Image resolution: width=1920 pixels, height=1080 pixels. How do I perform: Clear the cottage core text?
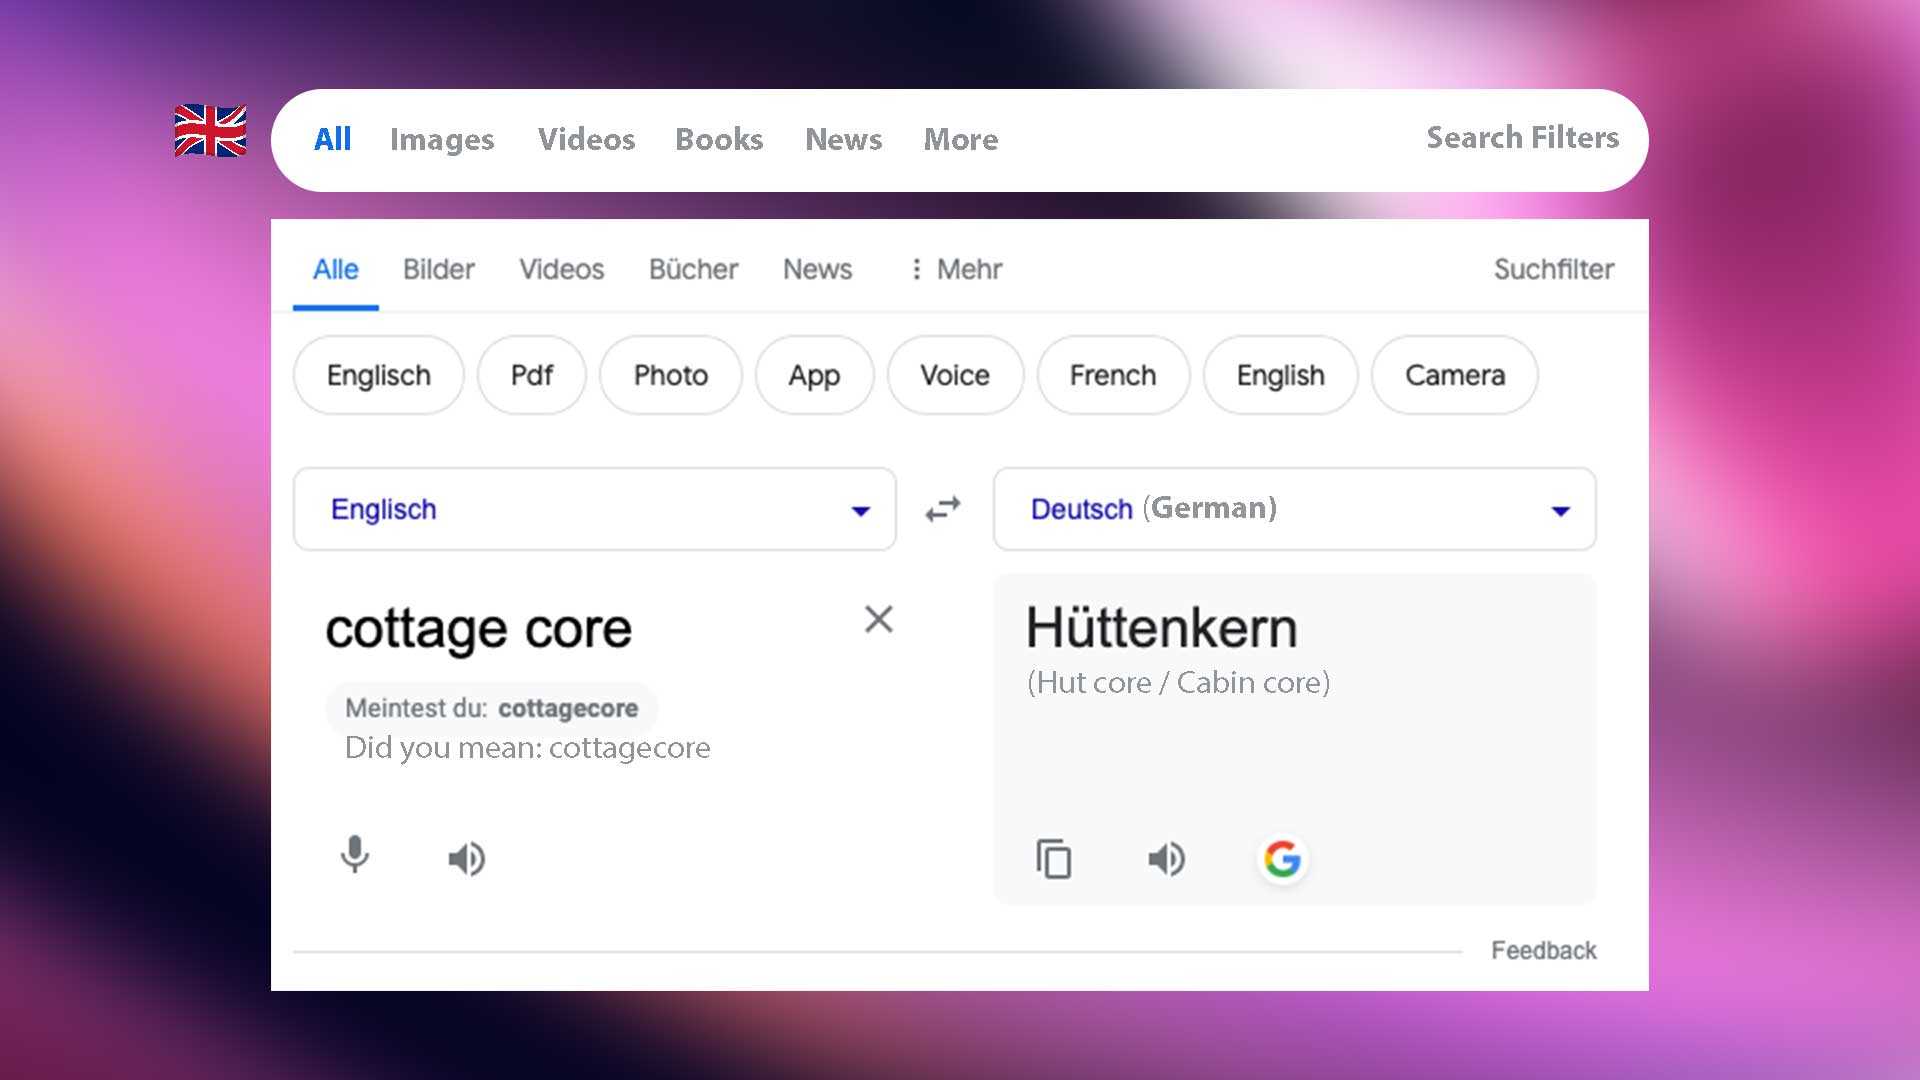pos(878,620)
